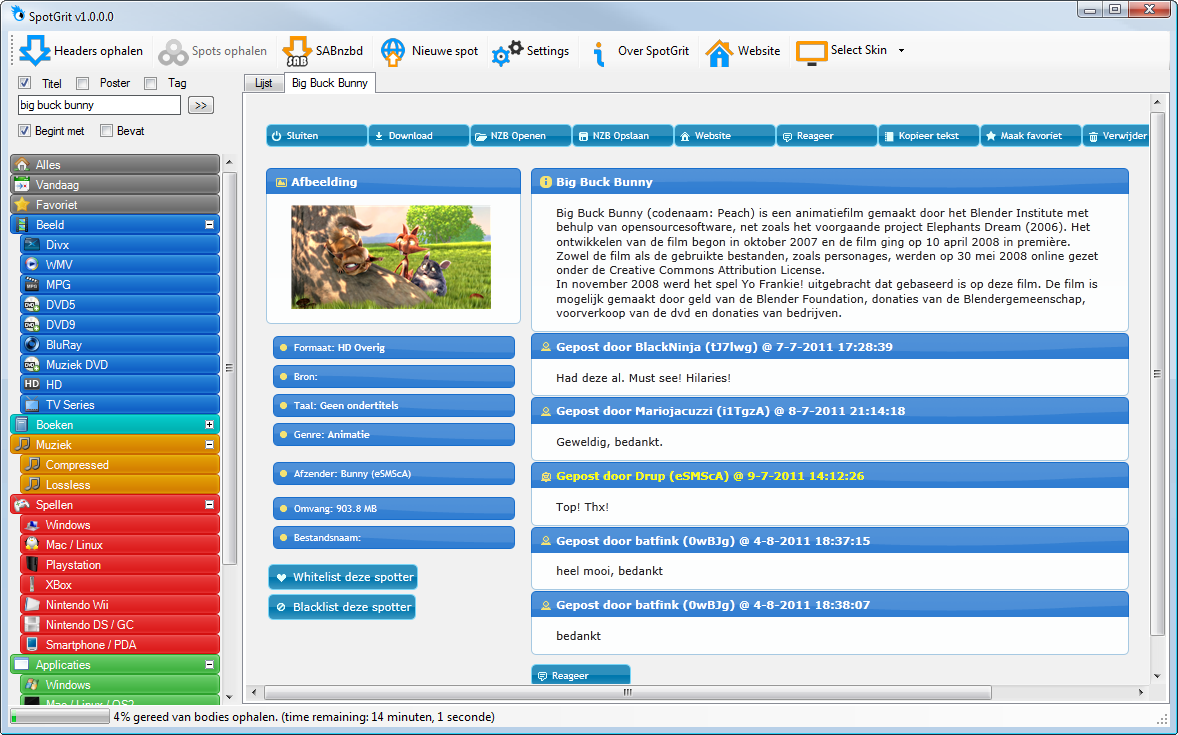The height and width of the screenshot is (735, 1178).
Task: Collapse the Spellen category
Action: click(x=210, y=505)
